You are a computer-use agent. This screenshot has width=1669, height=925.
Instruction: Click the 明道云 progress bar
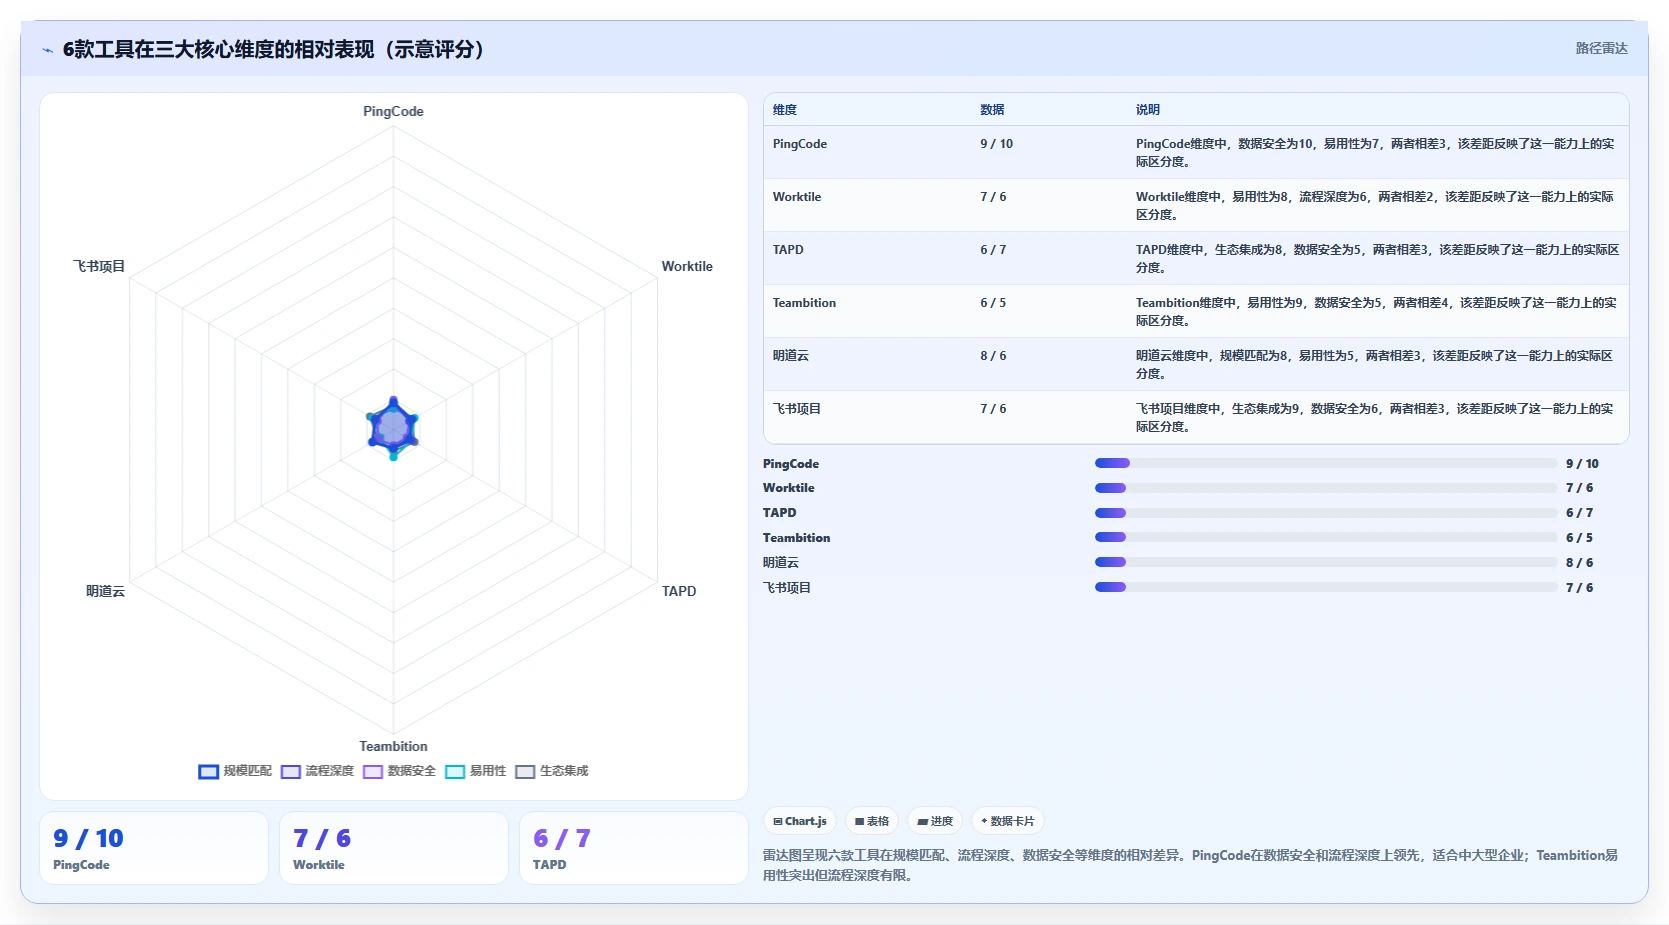(1326, 562)
